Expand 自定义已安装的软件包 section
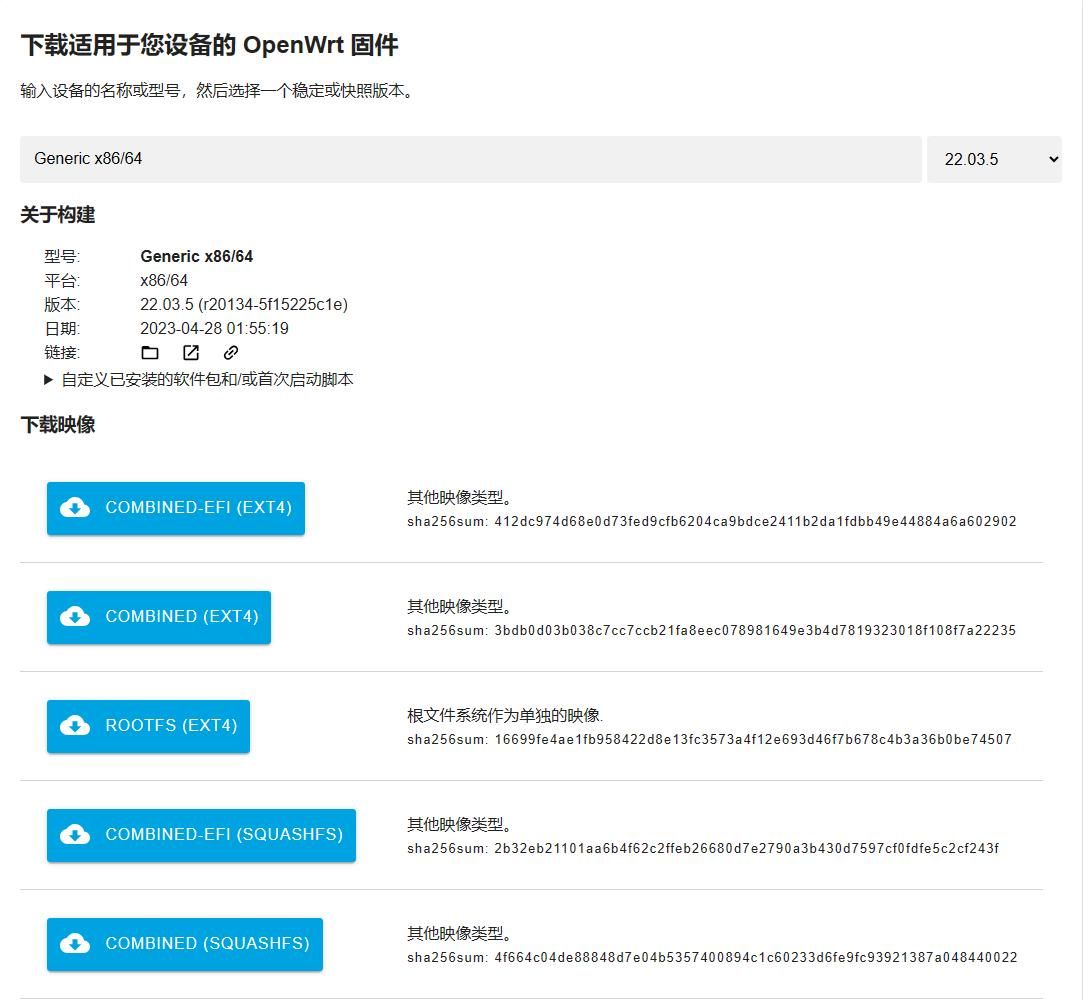The image size is (1083, 1000). pyautogui.click(x=199, y=380)
